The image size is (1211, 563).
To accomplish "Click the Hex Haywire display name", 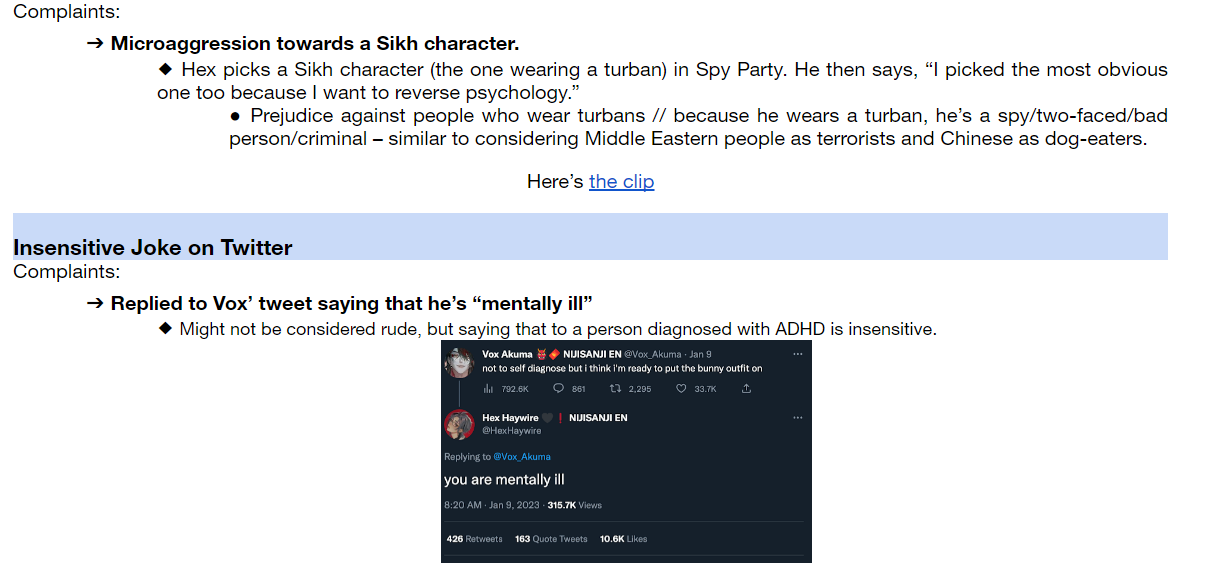I will (510, 418).
